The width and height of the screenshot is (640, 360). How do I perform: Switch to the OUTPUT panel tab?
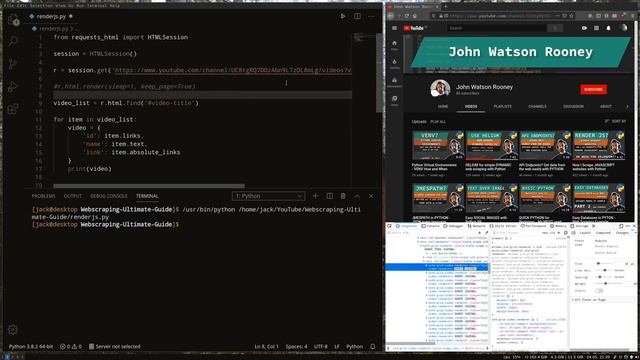click(x=73, y=196)
